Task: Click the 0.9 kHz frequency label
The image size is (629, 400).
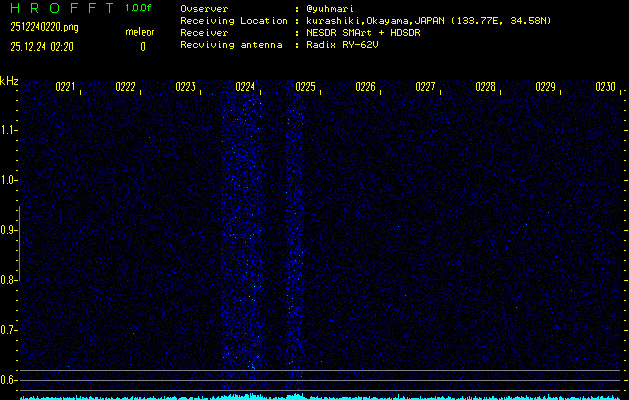Action: tap(8, 230)
